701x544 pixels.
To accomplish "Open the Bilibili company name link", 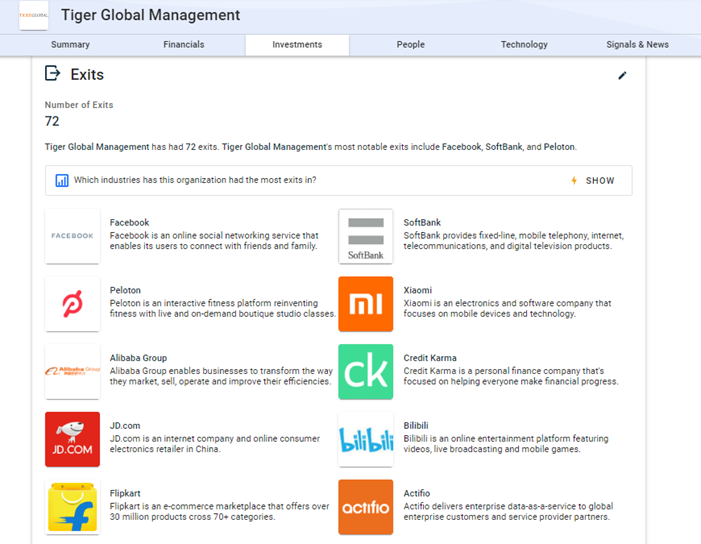I will pos(416,426).
